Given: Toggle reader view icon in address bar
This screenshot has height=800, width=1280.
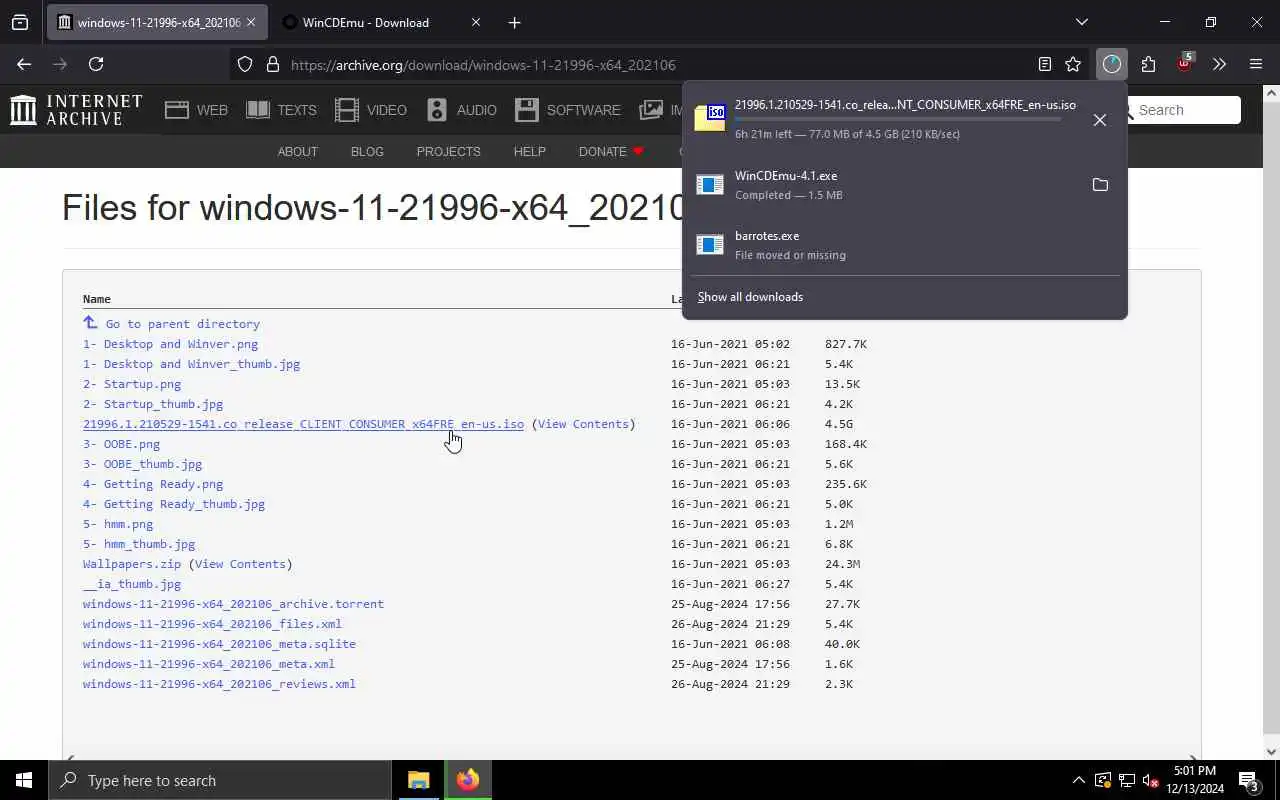Looking at the screenshot, I should point(1044,64).
